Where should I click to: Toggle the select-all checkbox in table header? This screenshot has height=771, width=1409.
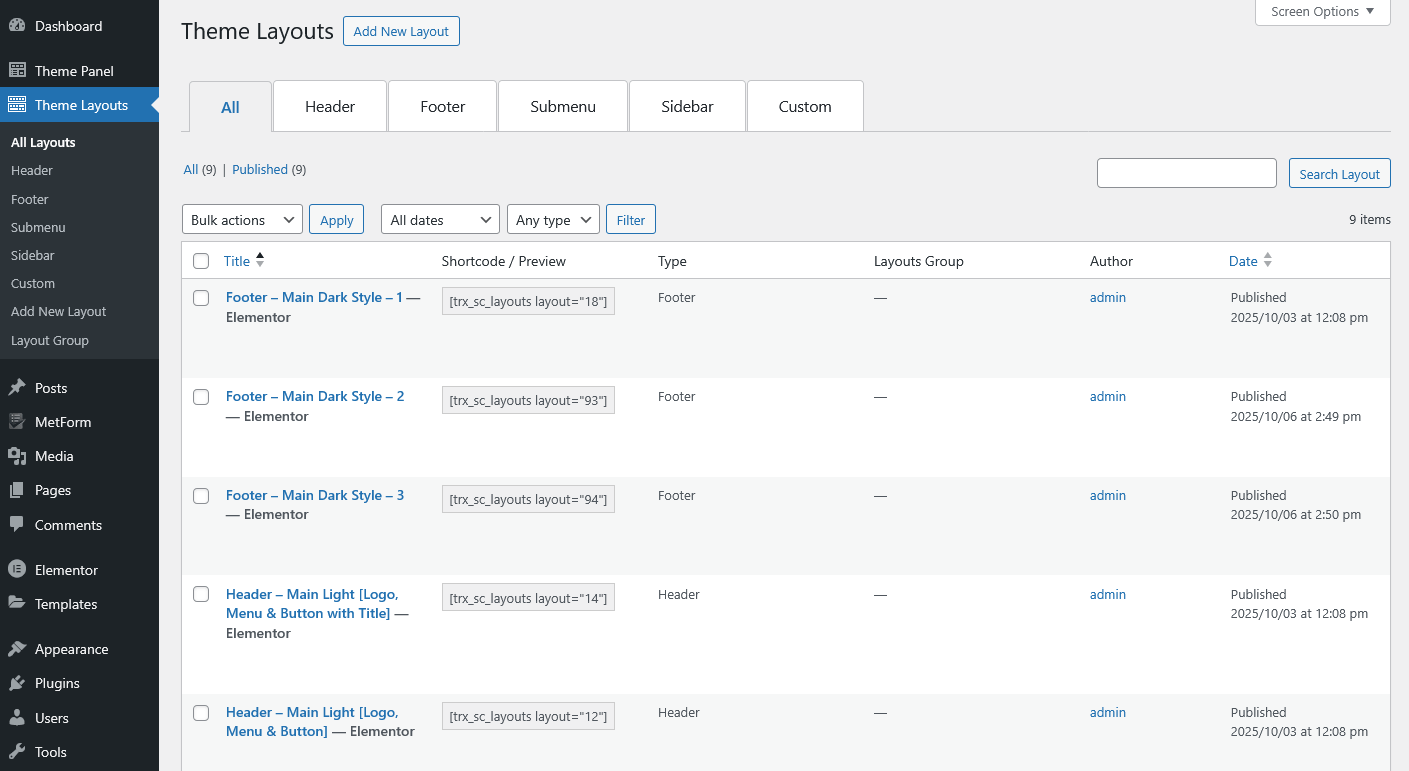click(x=201, y=261)
